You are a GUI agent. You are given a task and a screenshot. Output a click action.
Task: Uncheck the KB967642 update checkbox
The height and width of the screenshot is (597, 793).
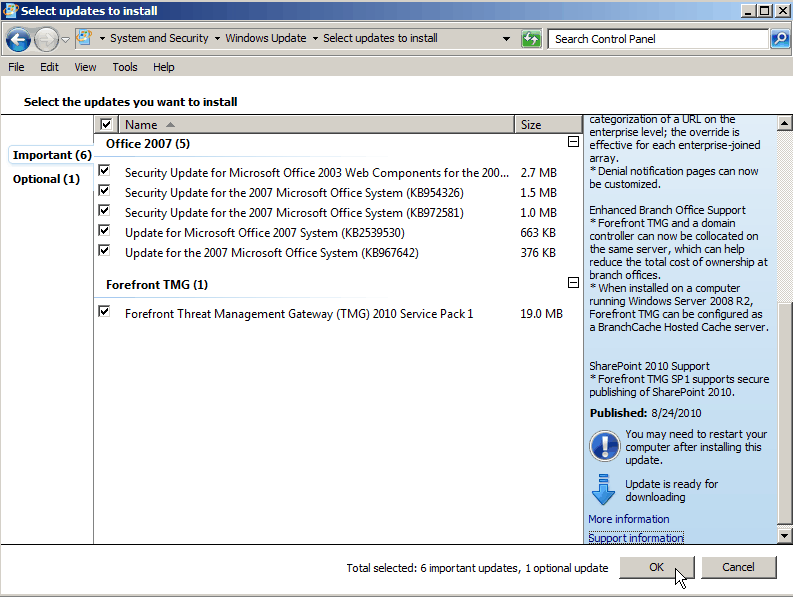[104, 250]
